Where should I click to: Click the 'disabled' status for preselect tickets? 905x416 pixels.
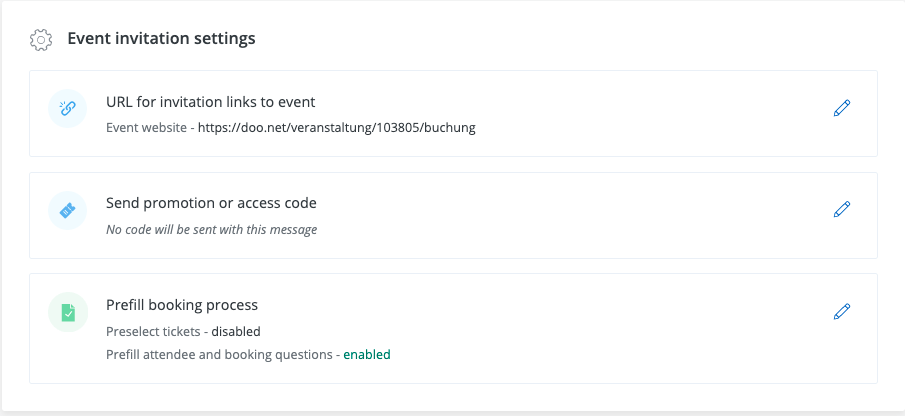tap(236, 331)
